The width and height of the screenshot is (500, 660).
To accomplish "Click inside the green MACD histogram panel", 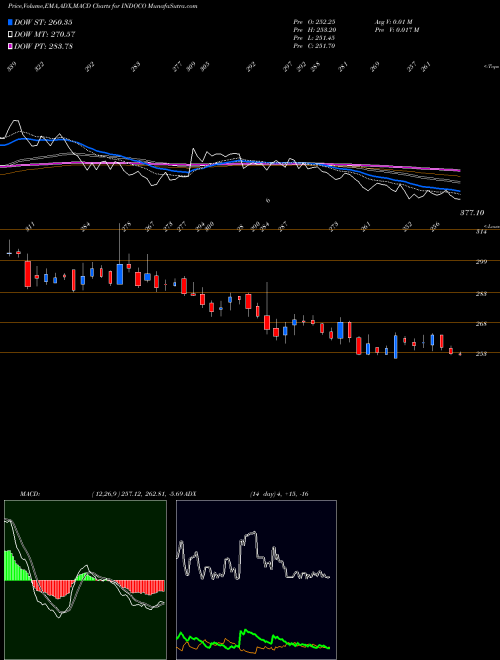I will (x=85, y=580).
